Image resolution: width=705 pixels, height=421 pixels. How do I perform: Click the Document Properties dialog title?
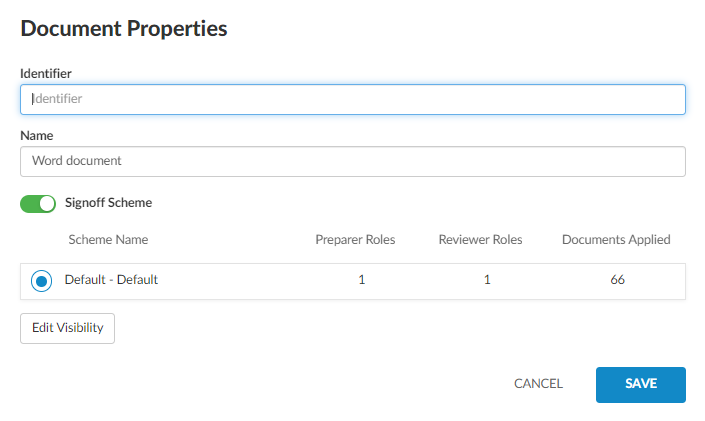tap(124, 29)
